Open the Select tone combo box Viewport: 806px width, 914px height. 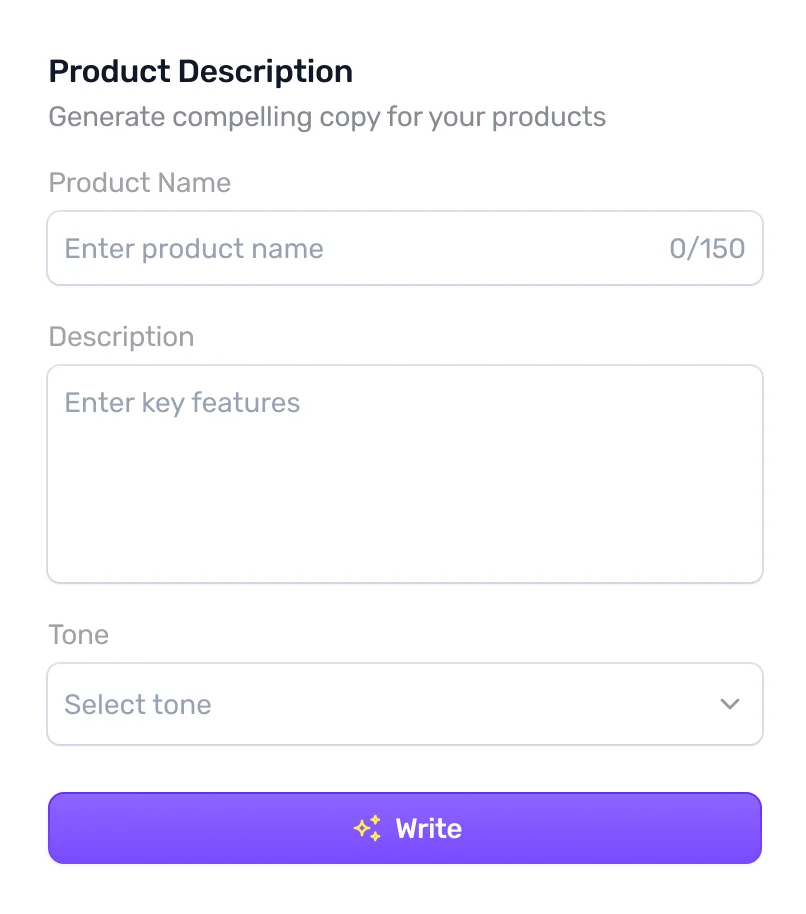click(x=404, y=704)
